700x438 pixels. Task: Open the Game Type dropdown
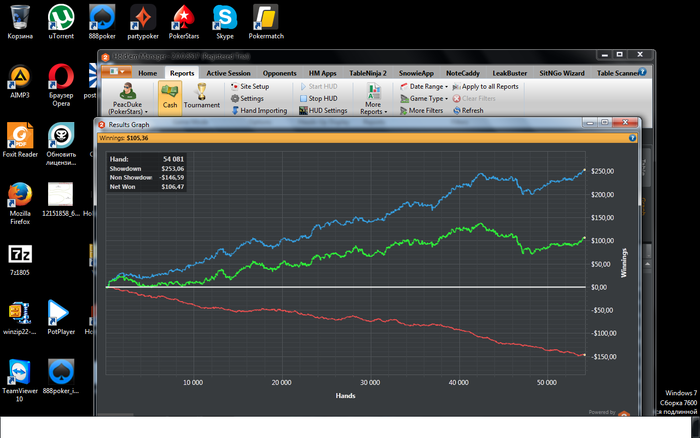[424, 98]
